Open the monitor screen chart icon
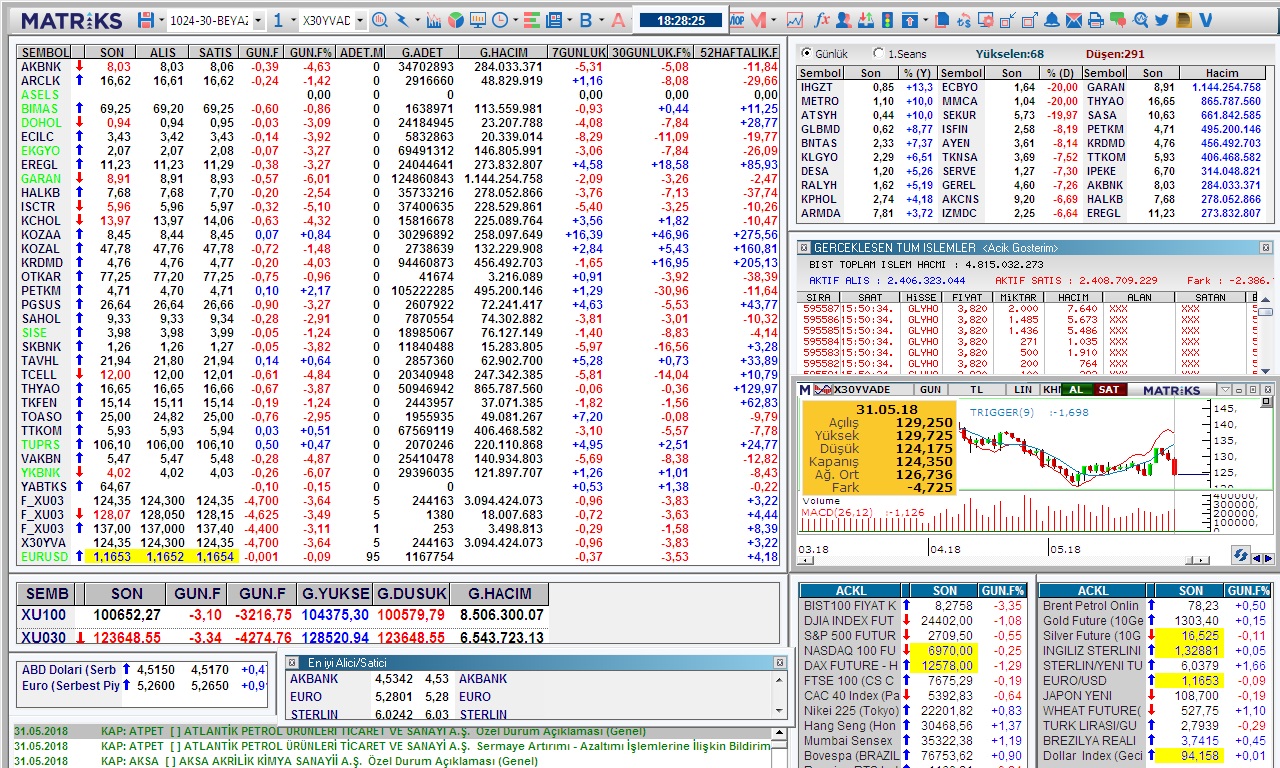This screenshot has height=768, width=1280. pyautogui.click(x=477, y=20)
